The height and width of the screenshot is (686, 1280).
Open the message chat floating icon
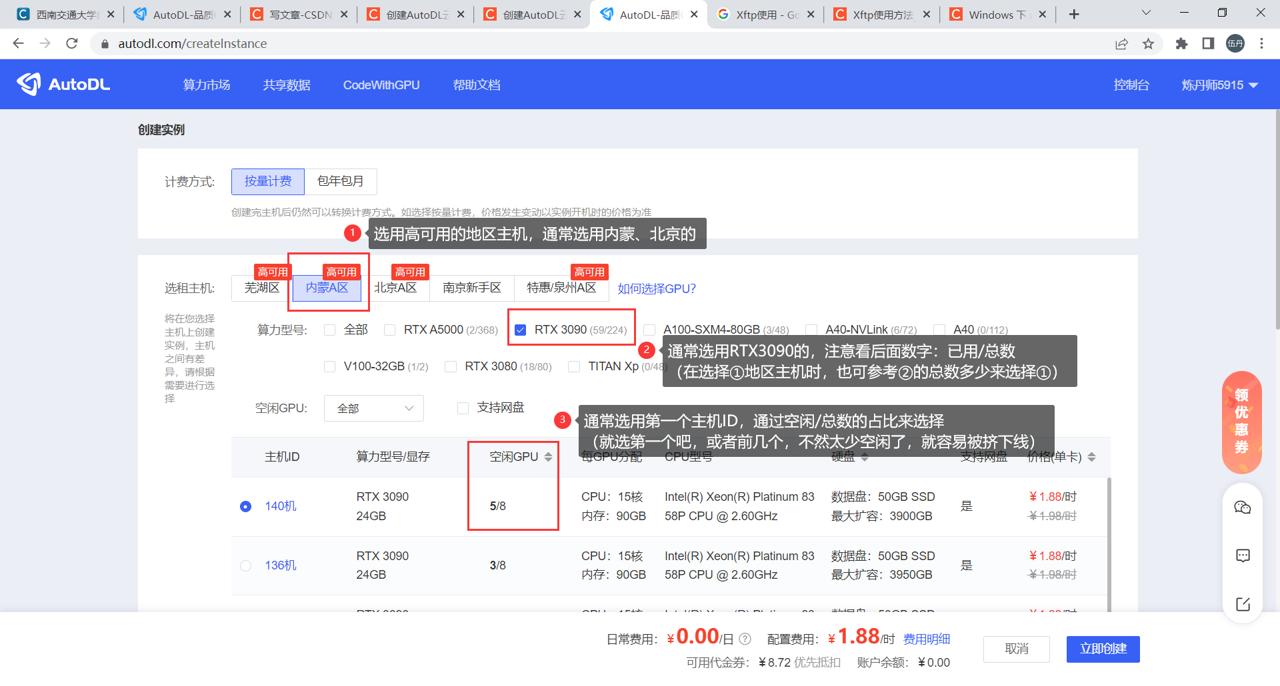pos(1243,555)
